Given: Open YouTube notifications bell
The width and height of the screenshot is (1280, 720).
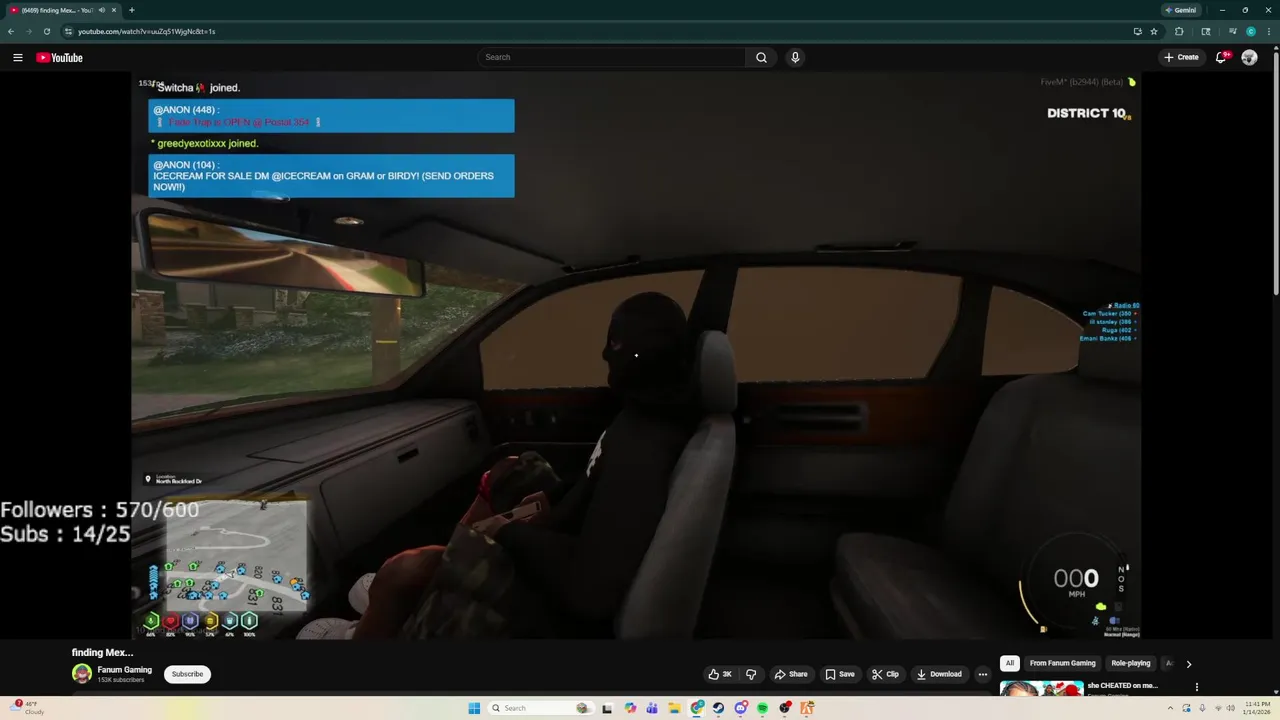Looking at the screenshot, I should pyautogui.click(x=1221, y=57).
